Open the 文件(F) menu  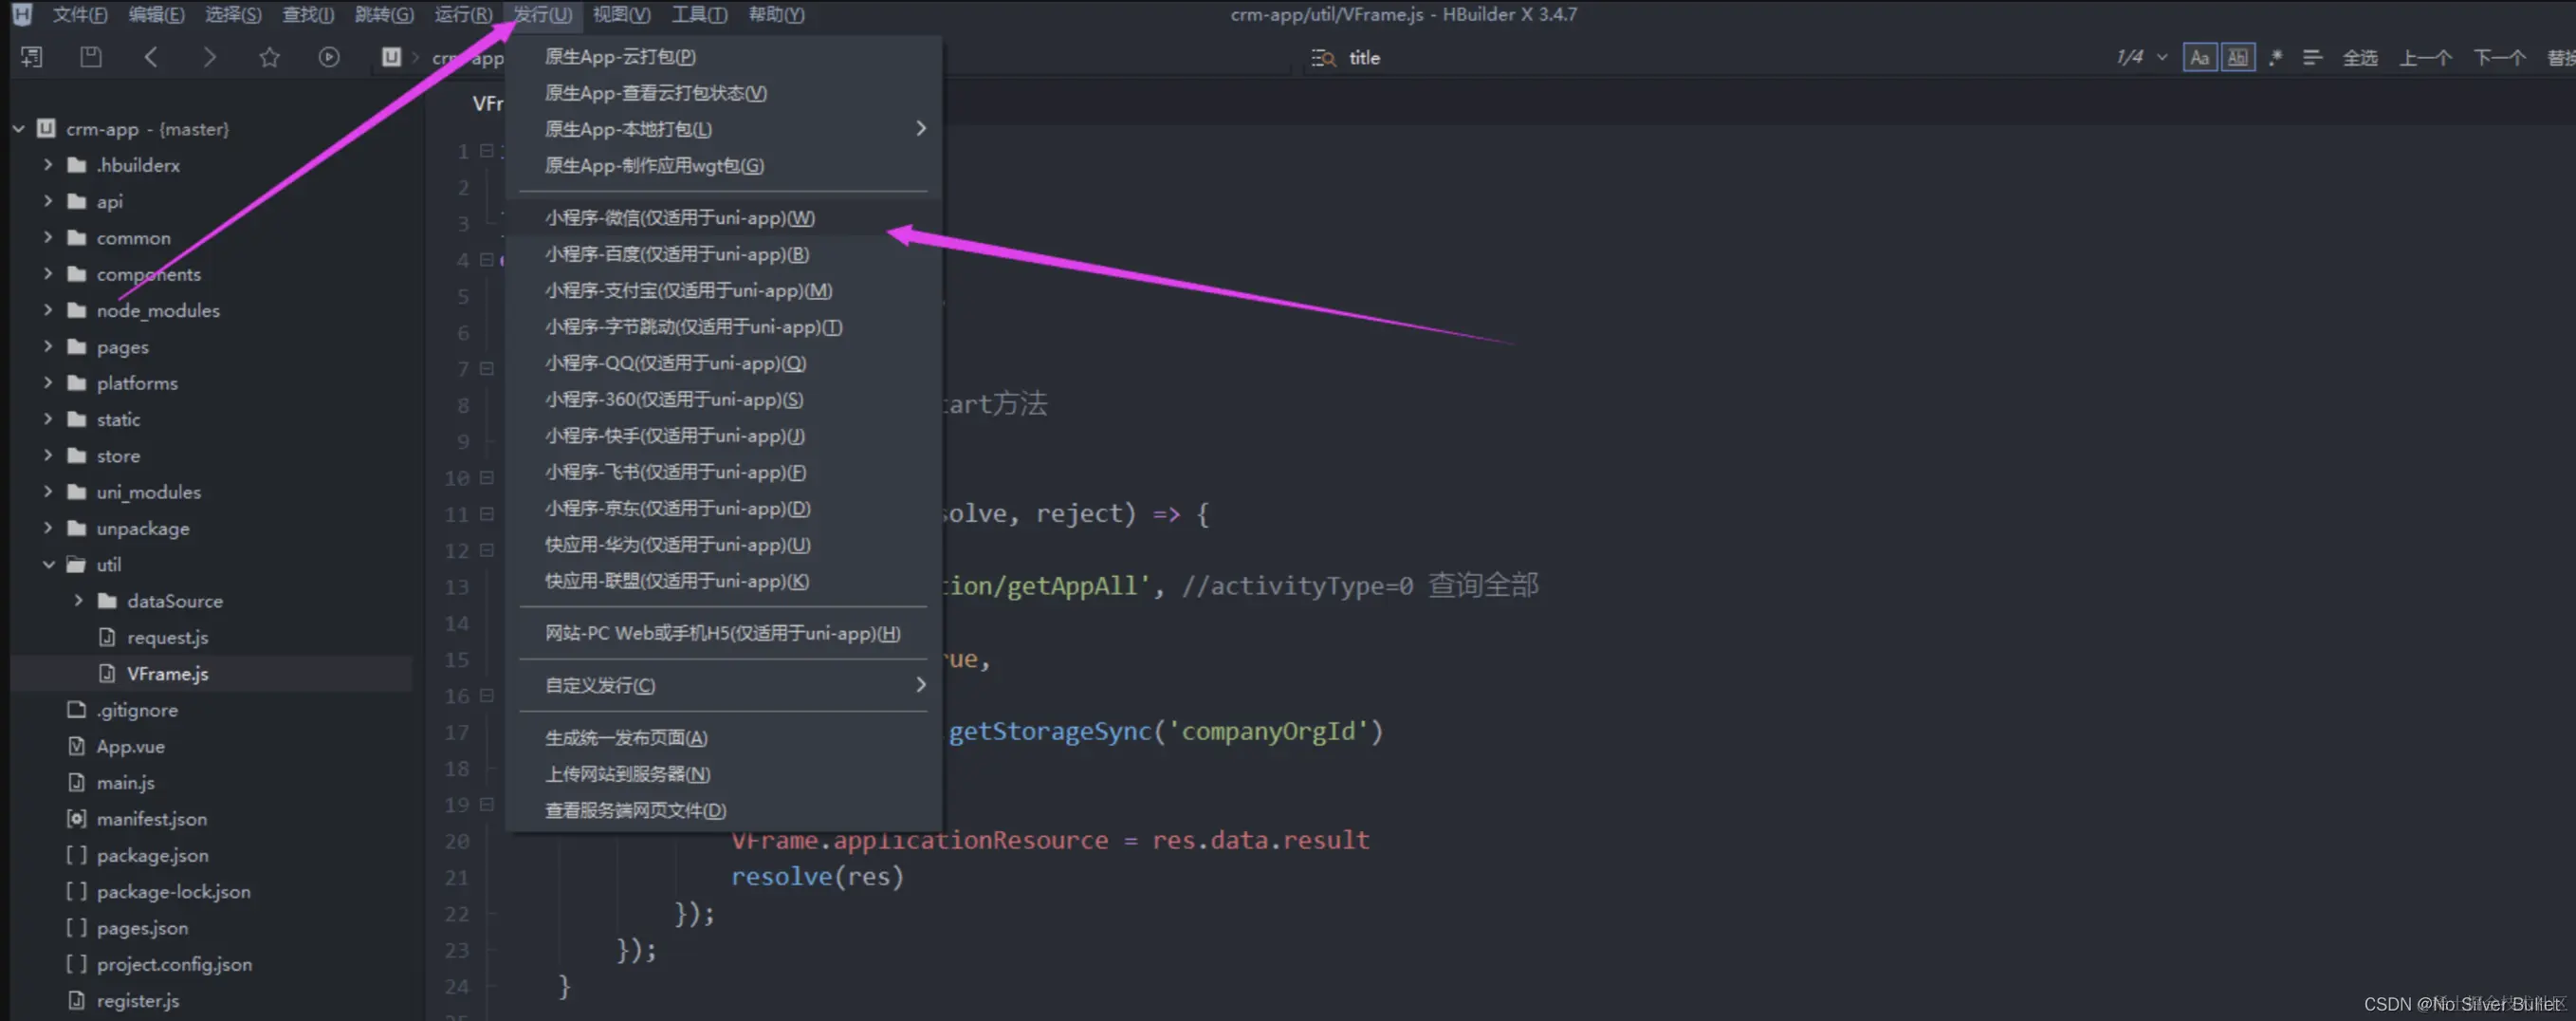pos(80,14)
